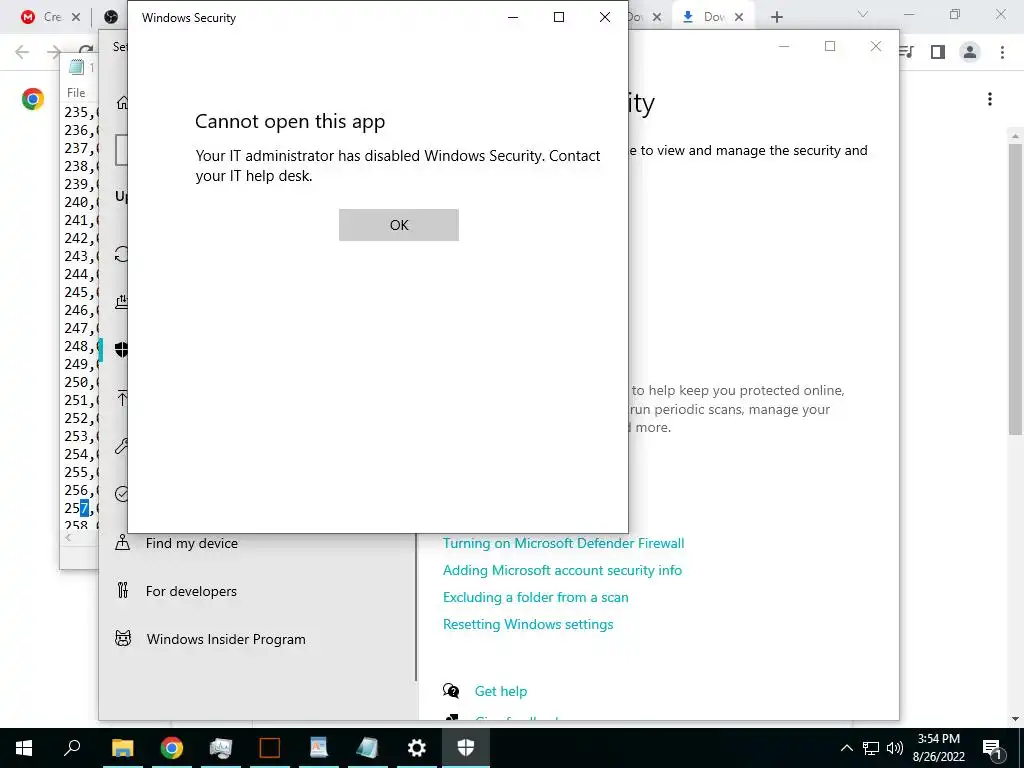
Task: Open Windows Insider Program settings
Action: pyautogui.click(x=226, y=639)
